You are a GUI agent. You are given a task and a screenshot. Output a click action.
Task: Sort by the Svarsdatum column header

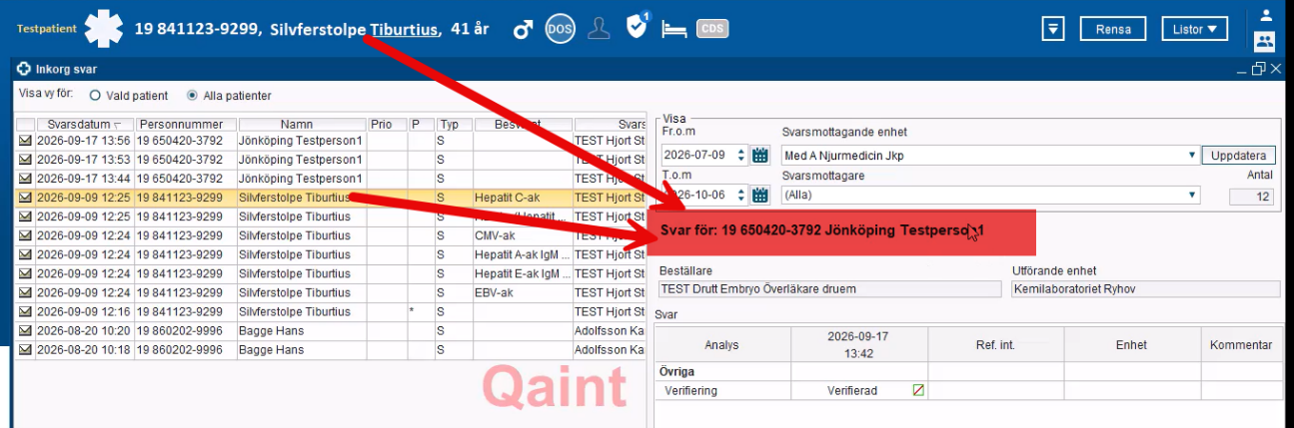click(85, 124)
